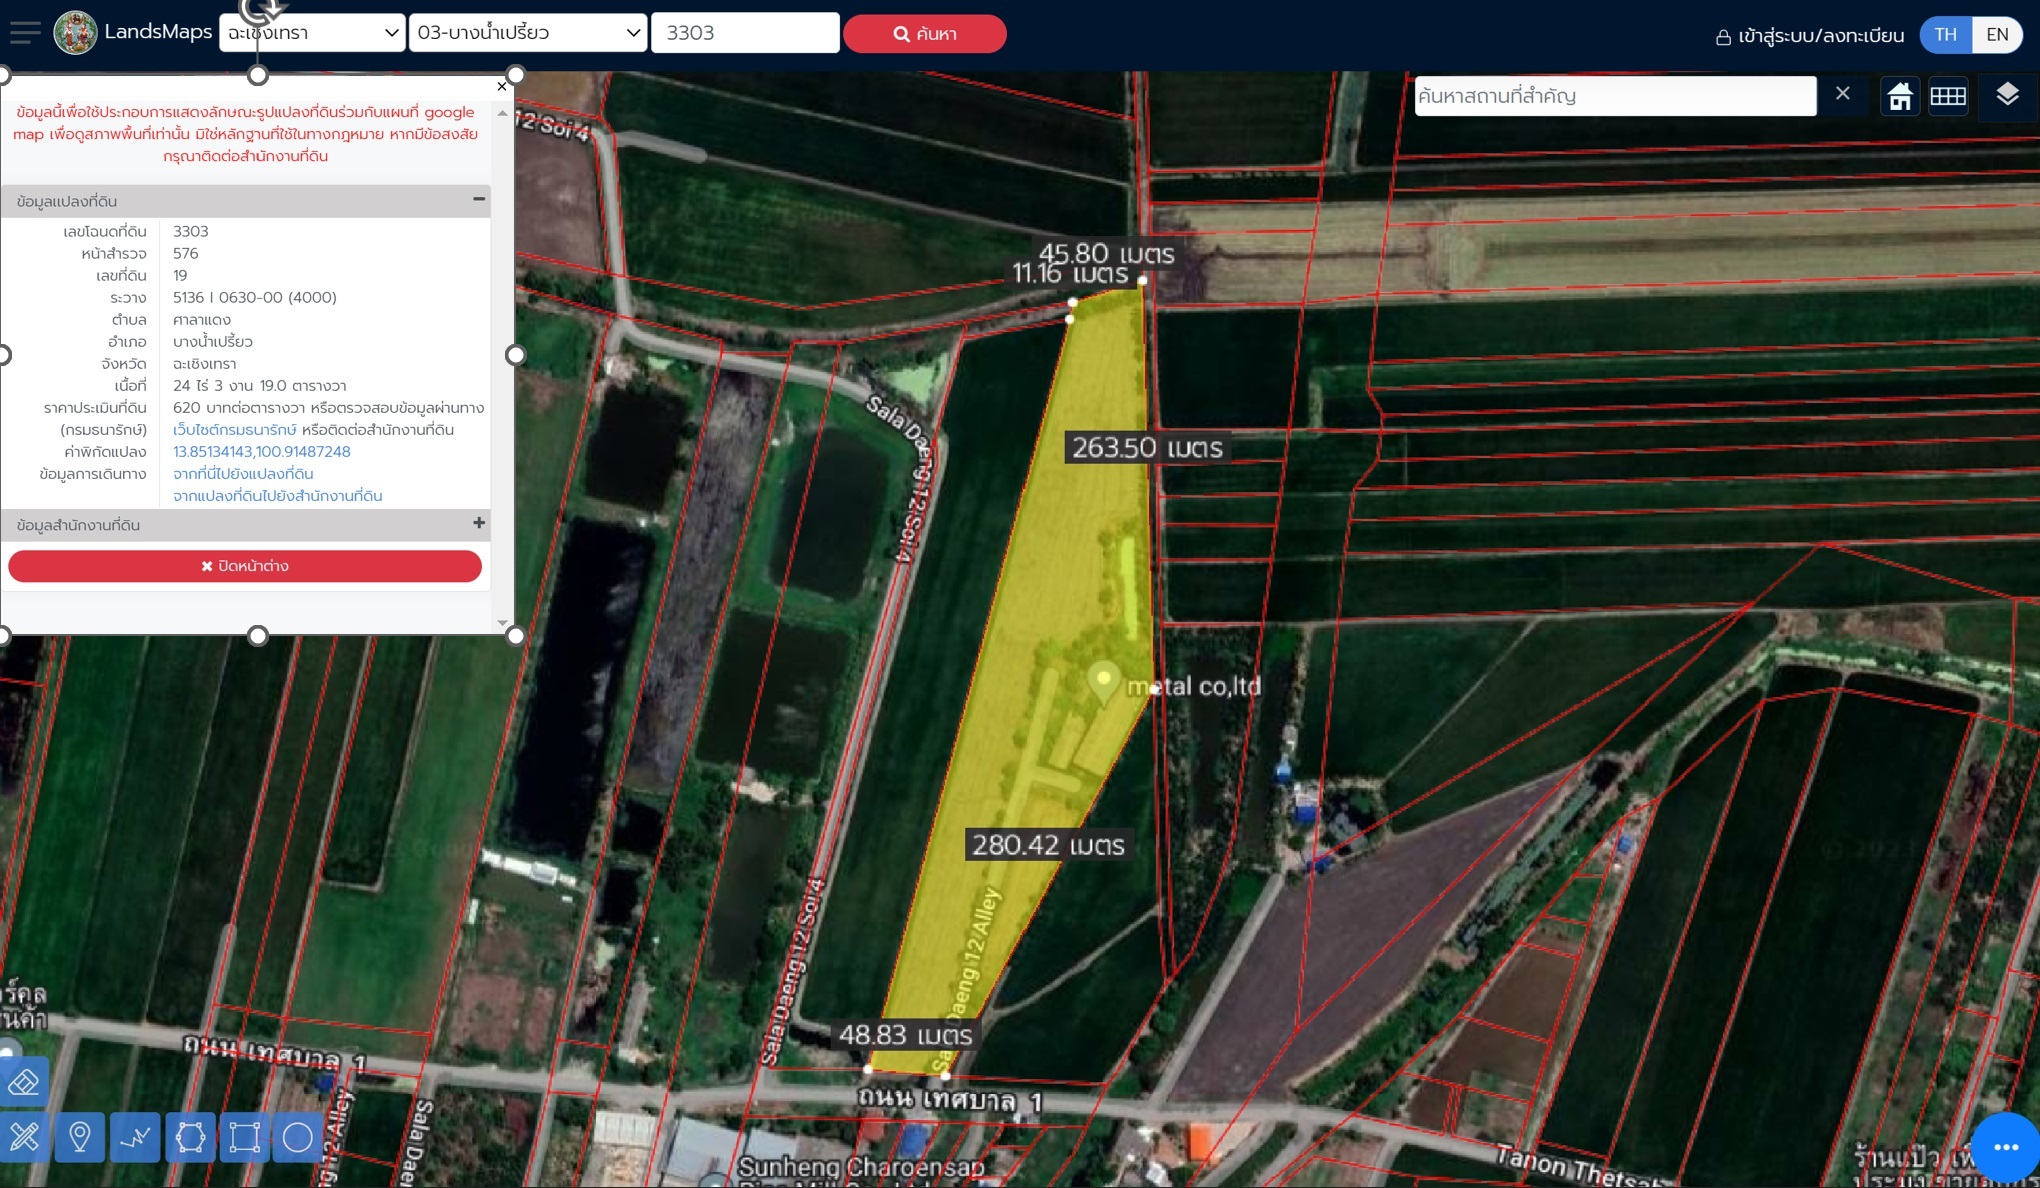Open the login/register link เข้าสู่ระบบ/ลงทะเบียน
Viewport: 2040px width, 1188px height.
point(1810,36)
